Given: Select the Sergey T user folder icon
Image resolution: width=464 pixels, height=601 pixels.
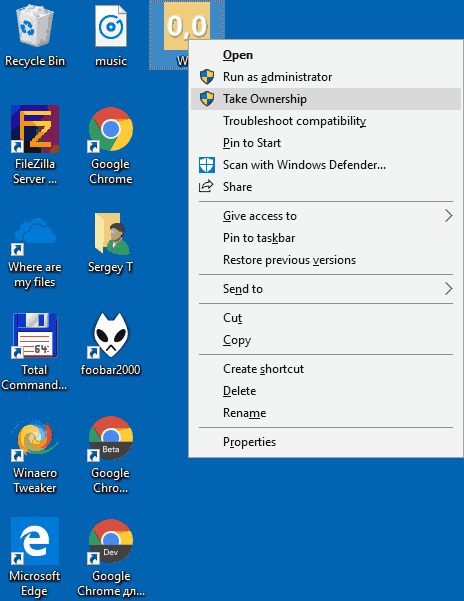Looking at the screenshot, I should click(x=111, y=234).
